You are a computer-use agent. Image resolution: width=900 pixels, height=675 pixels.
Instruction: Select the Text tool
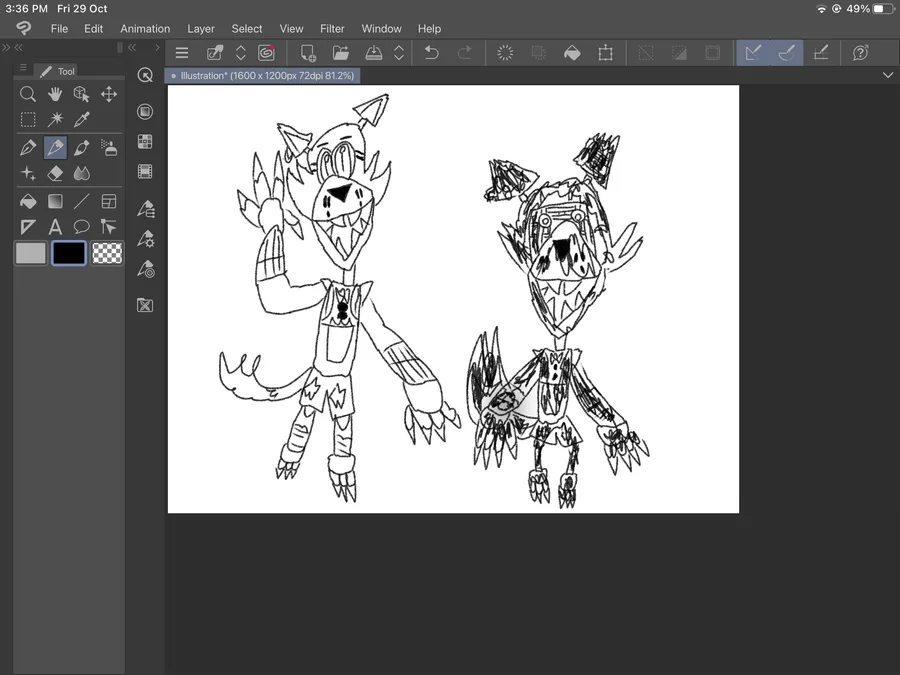coord(55,227)
